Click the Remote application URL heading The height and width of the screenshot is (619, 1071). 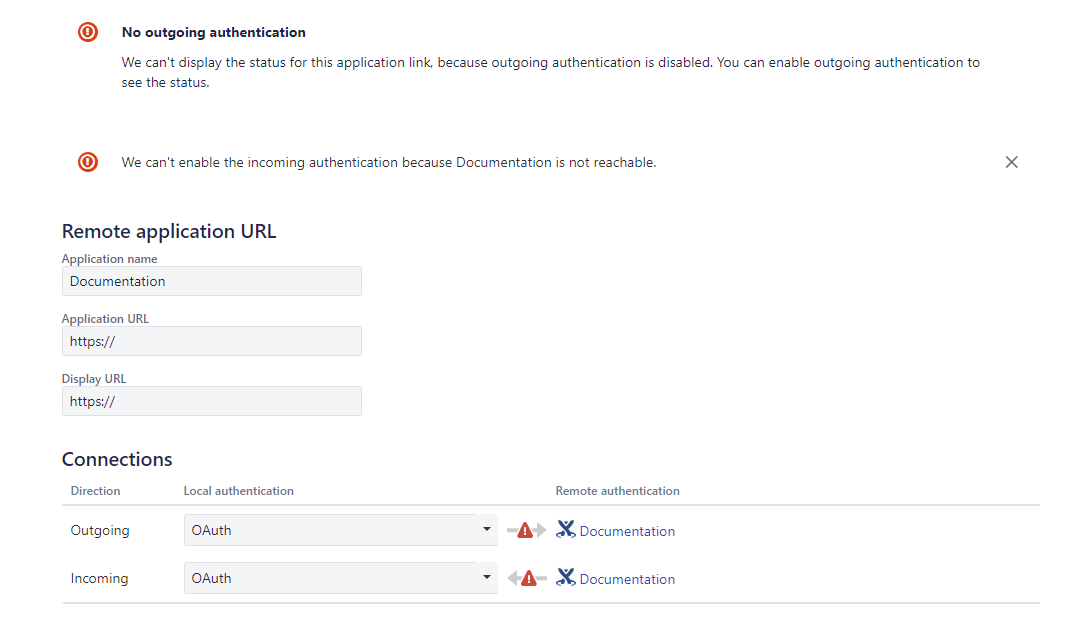(169, 232)
